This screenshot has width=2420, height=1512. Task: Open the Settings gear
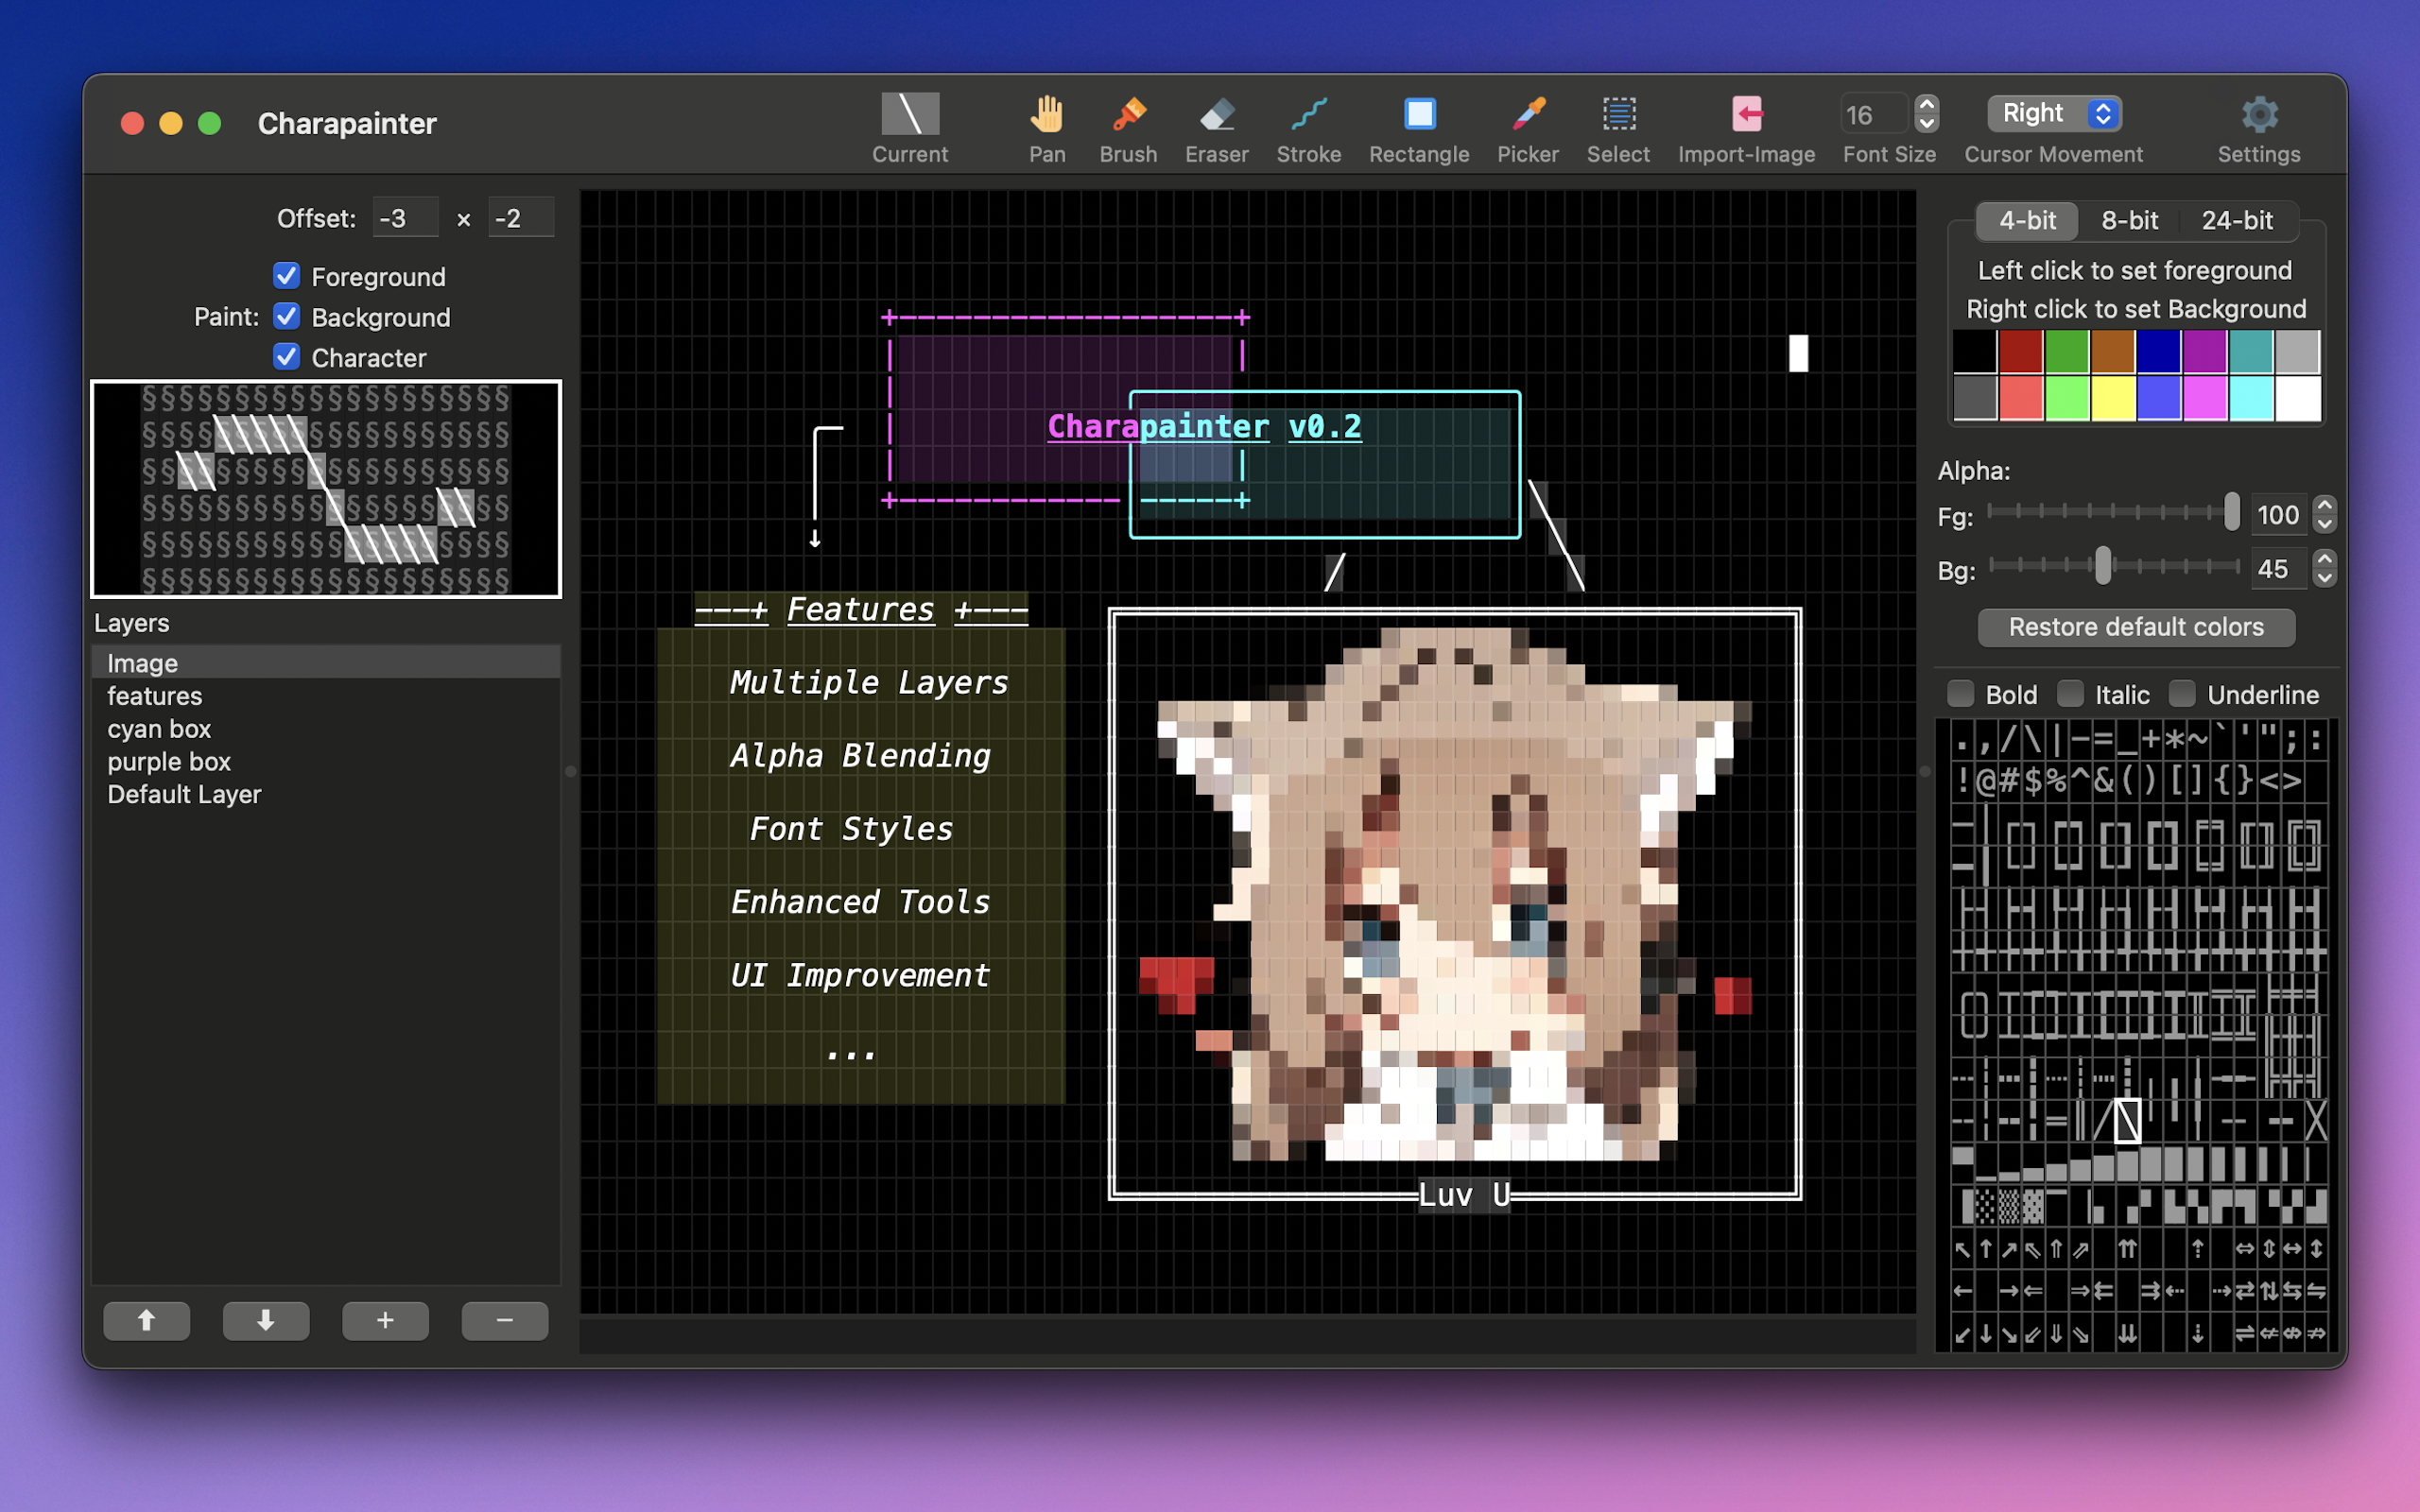point(2258,115)
